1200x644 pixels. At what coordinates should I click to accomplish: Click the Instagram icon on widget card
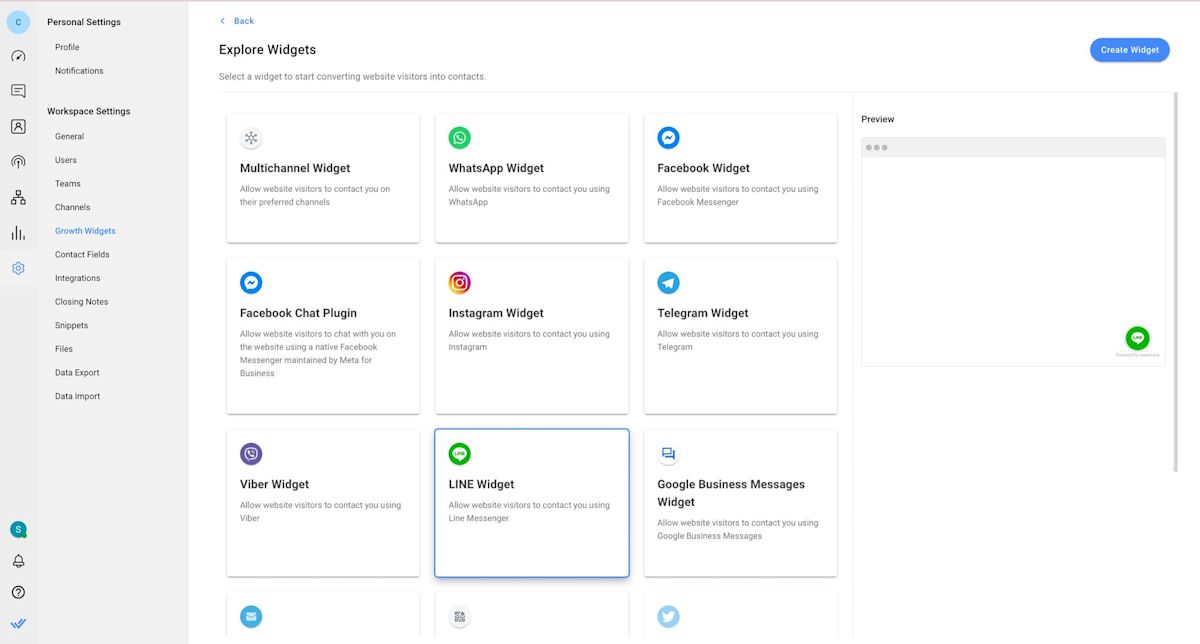click(x=459, y=283)
